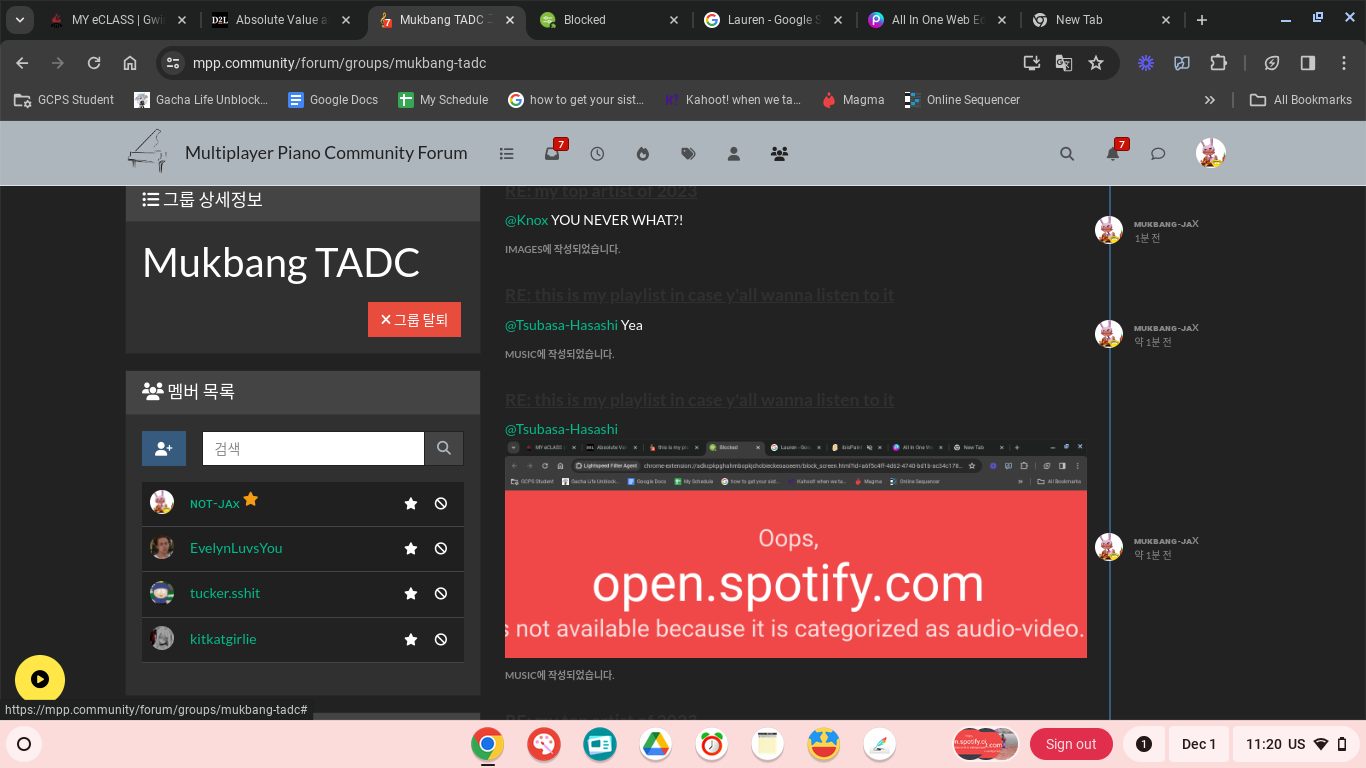This screenshot has width=1366, height=768.
Task: Open the groups icon in forum header
Action: [x=779, y=154]
